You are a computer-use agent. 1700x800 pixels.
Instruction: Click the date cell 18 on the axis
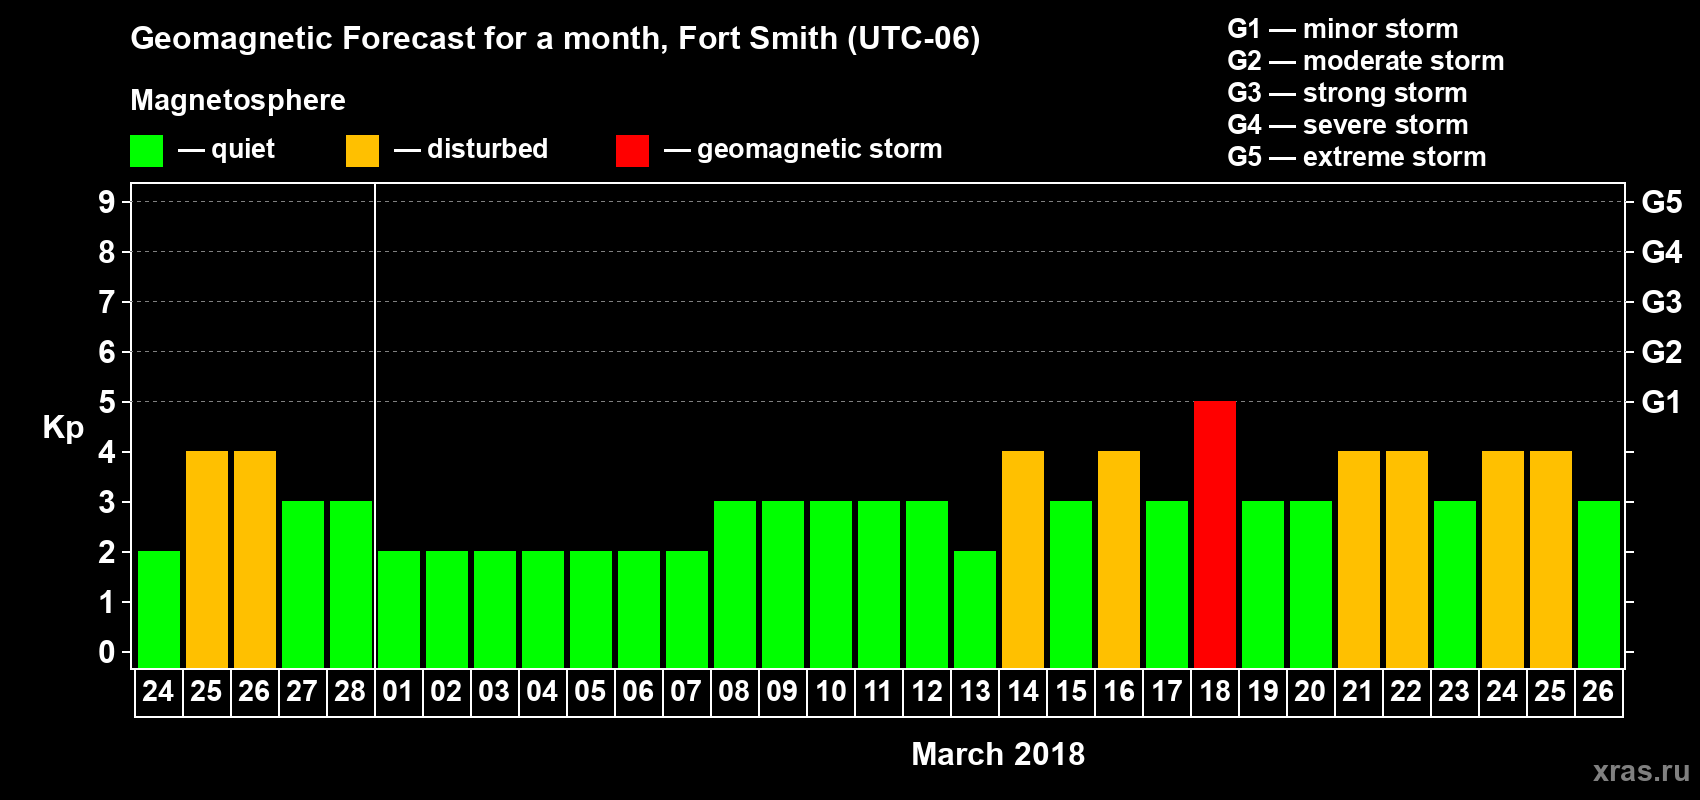coord(1215,692)
